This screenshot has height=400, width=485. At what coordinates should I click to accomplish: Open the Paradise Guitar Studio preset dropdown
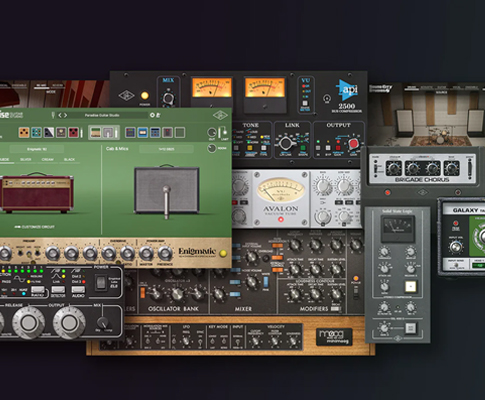102,115
